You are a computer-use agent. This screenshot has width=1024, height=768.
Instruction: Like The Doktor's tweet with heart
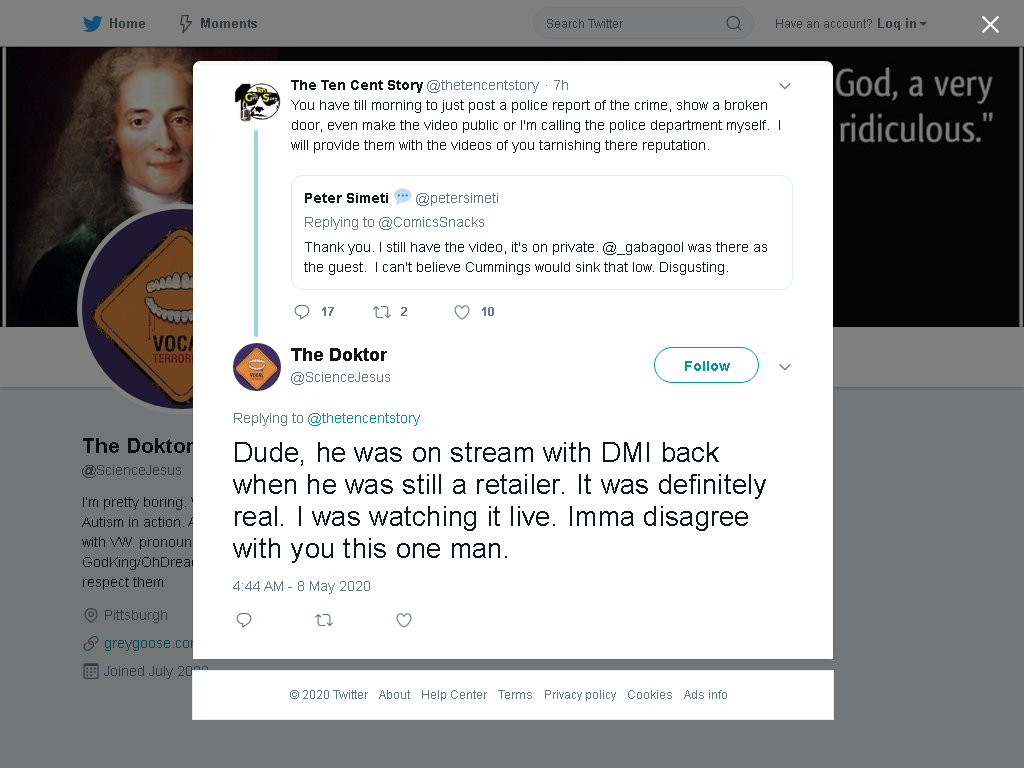pos(404,620)
